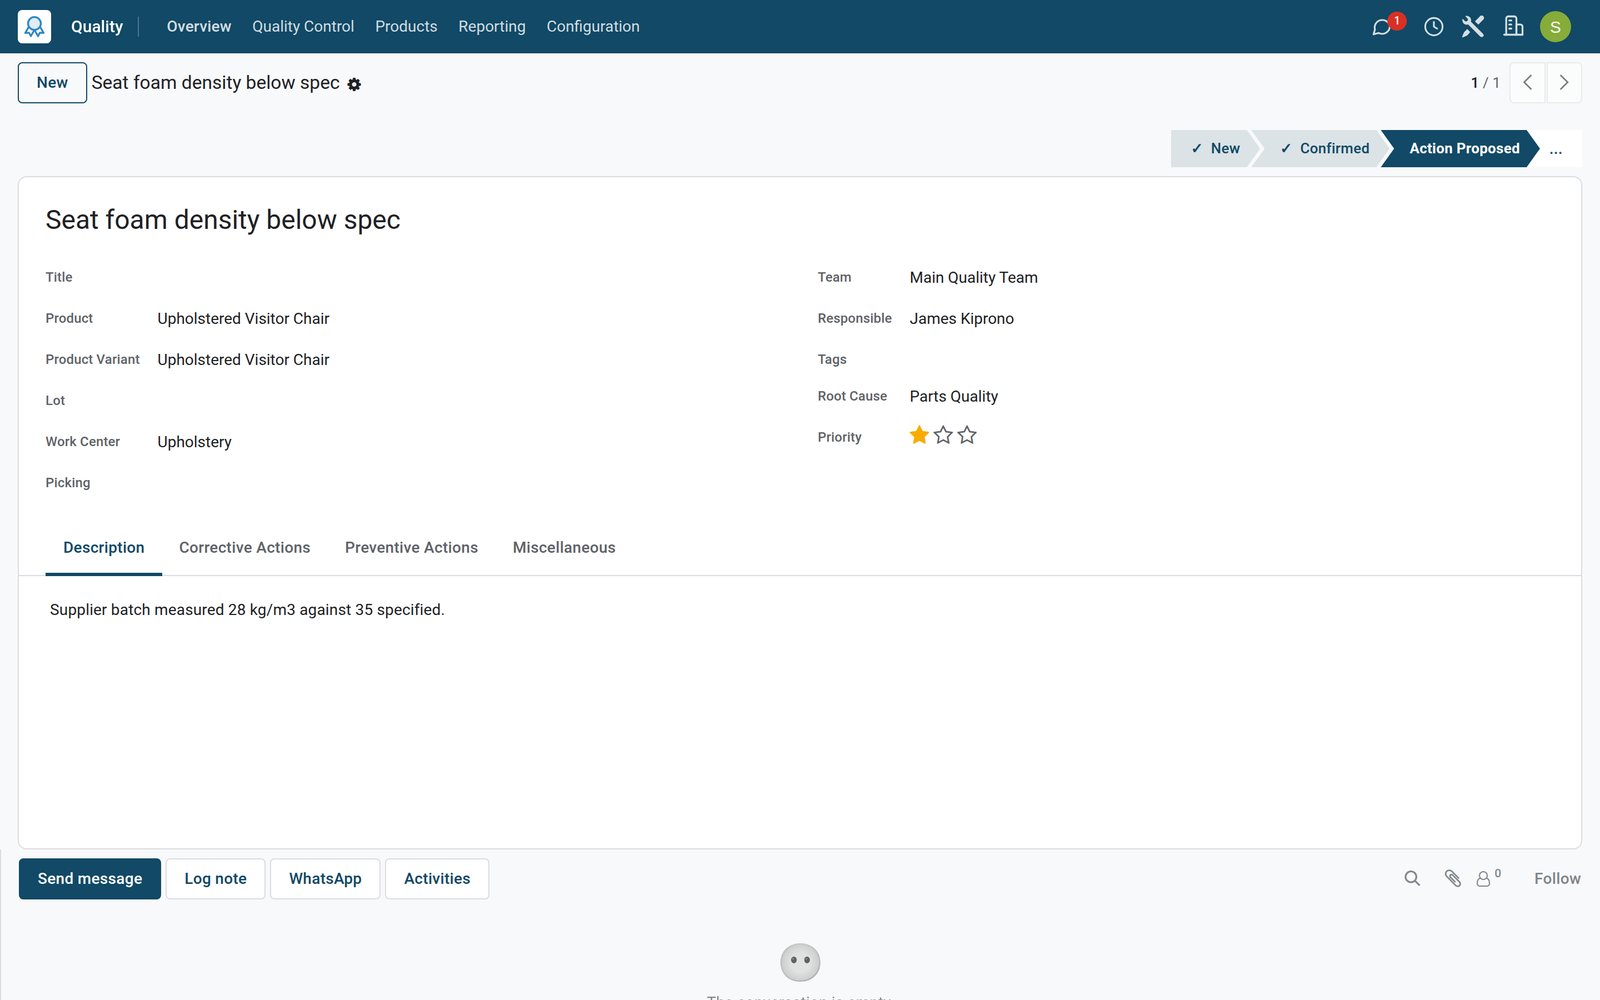Click the Lot input field
This screenshot has width=1600, height=1000.
(470, 401)
